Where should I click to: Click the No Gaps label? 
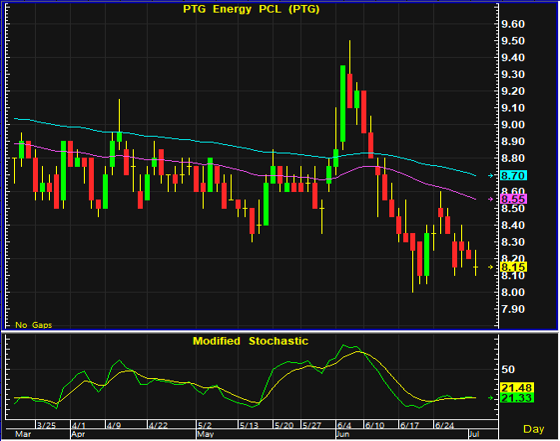[34, 325]
